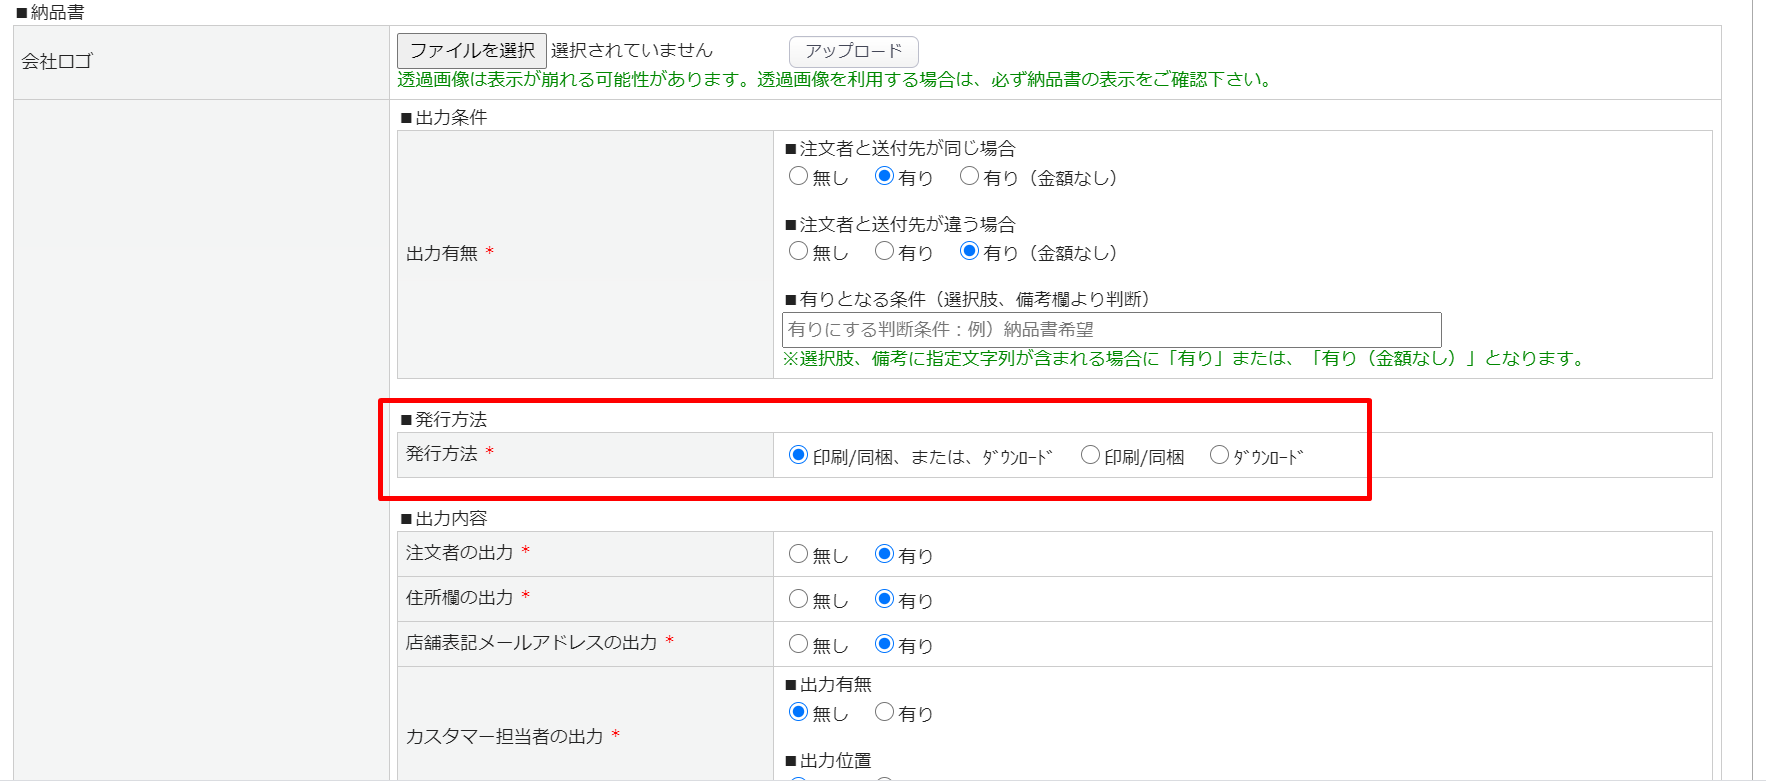Click the ファイルを選択 file chooser button
The image size is (1766, 781).
click(471, 50)
